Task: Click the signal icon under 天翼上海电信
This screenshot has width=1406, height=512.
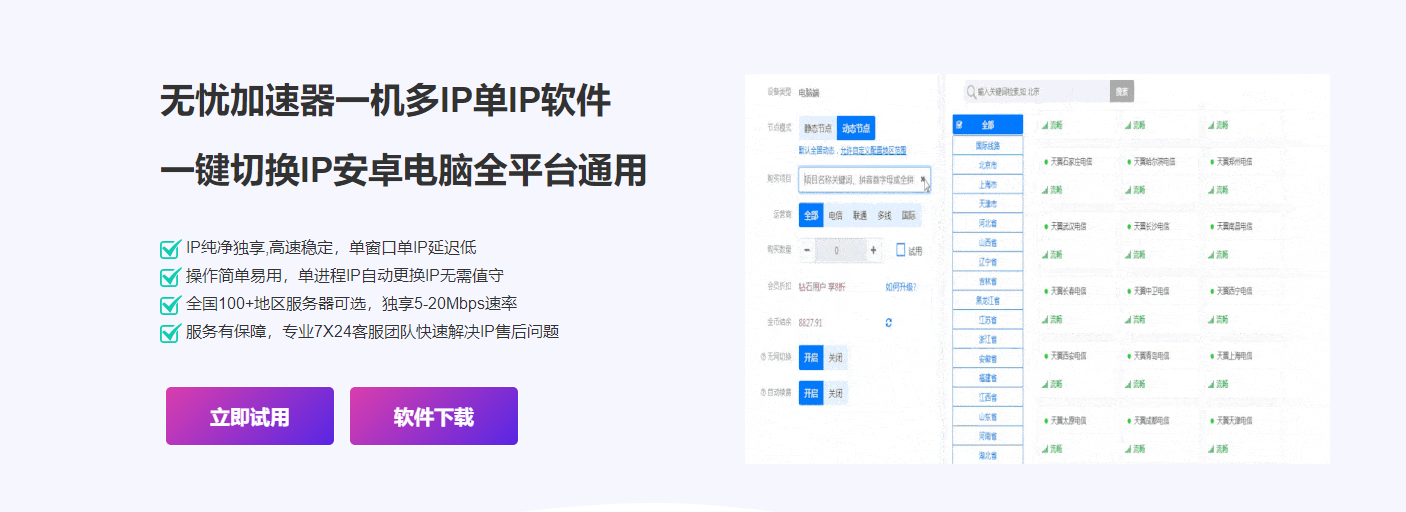Action: pos(1213,384)
